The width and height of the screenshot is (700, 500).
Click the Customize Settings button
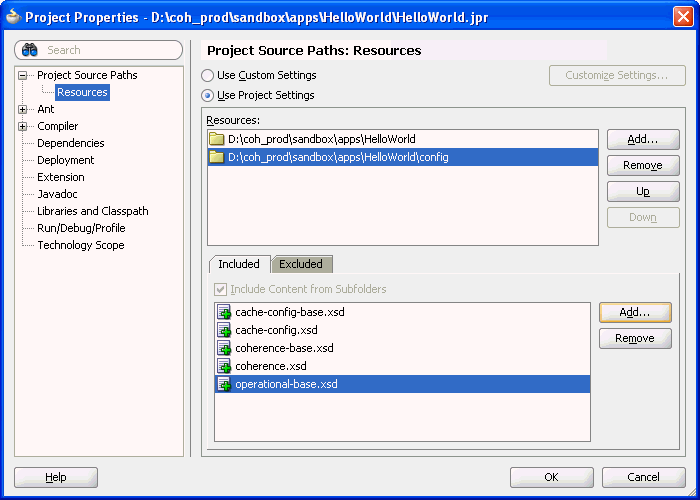coord(617,75)
